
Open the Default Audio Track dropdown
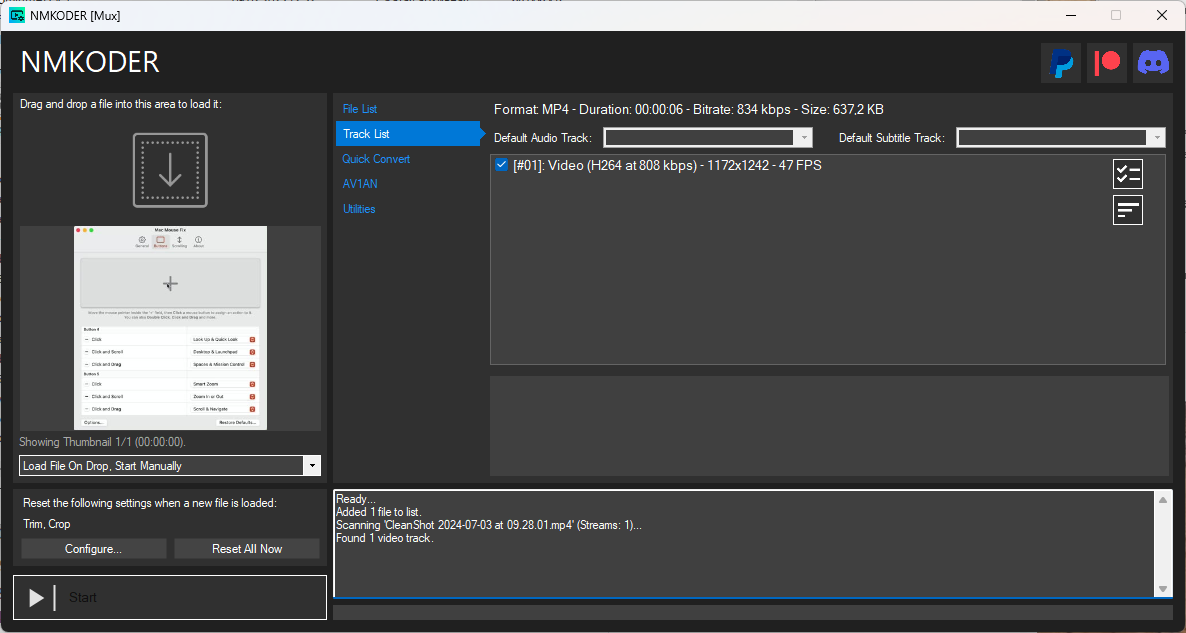click(x=708, y=138)
